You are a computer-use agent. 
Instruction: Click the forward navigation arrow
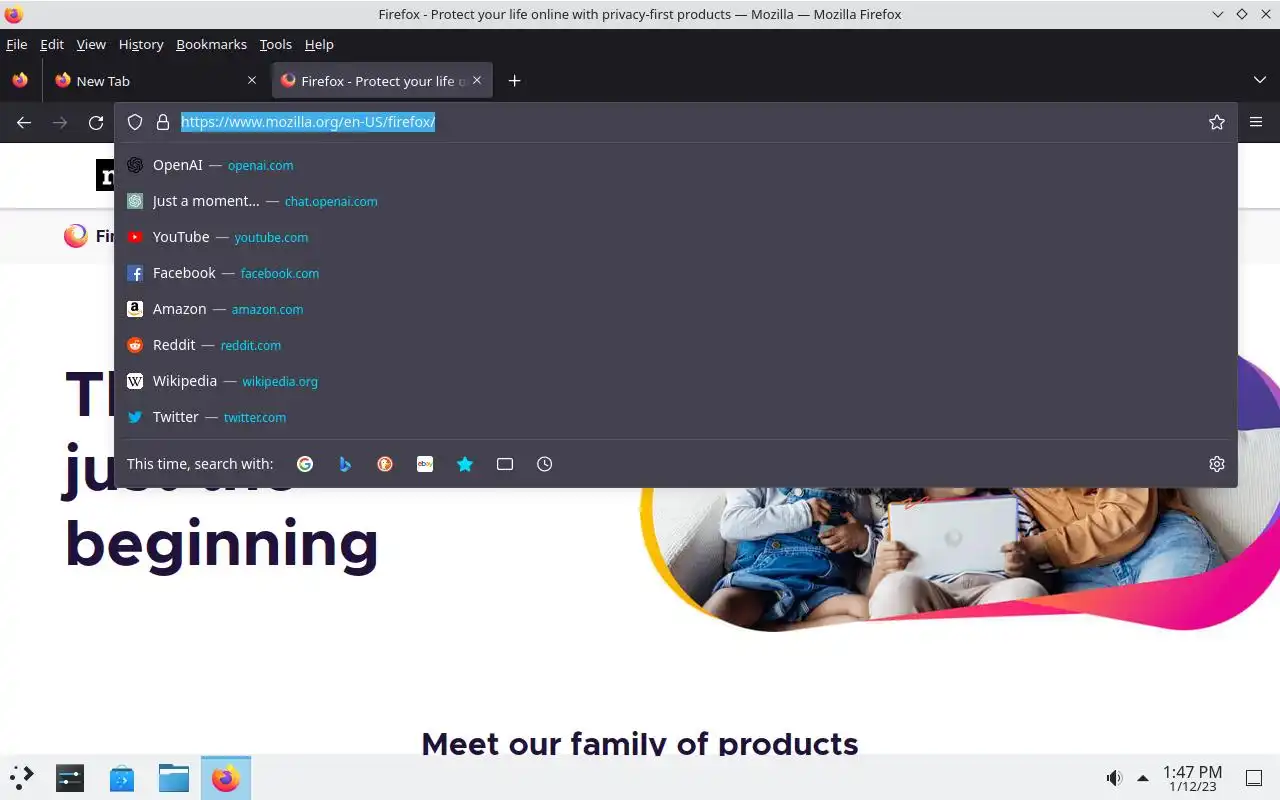[60, 122]
